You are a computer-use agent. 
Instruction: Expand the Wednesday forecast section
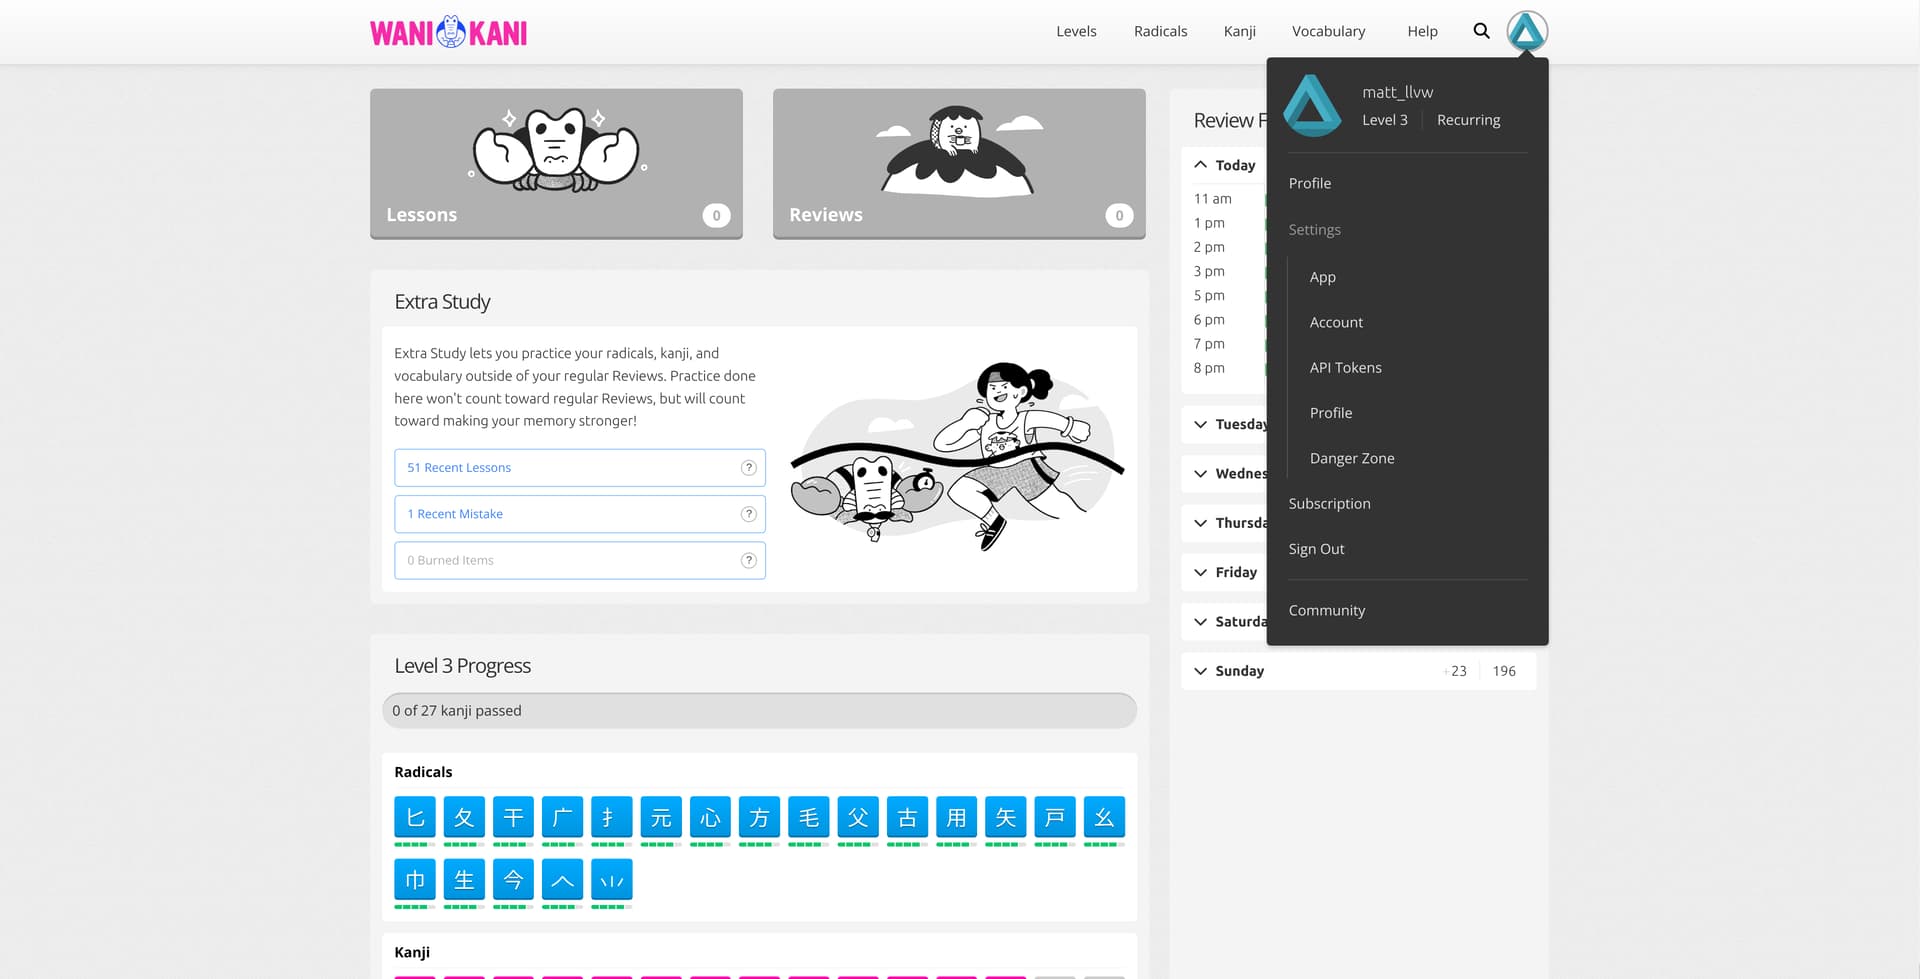coord(1224,473)
